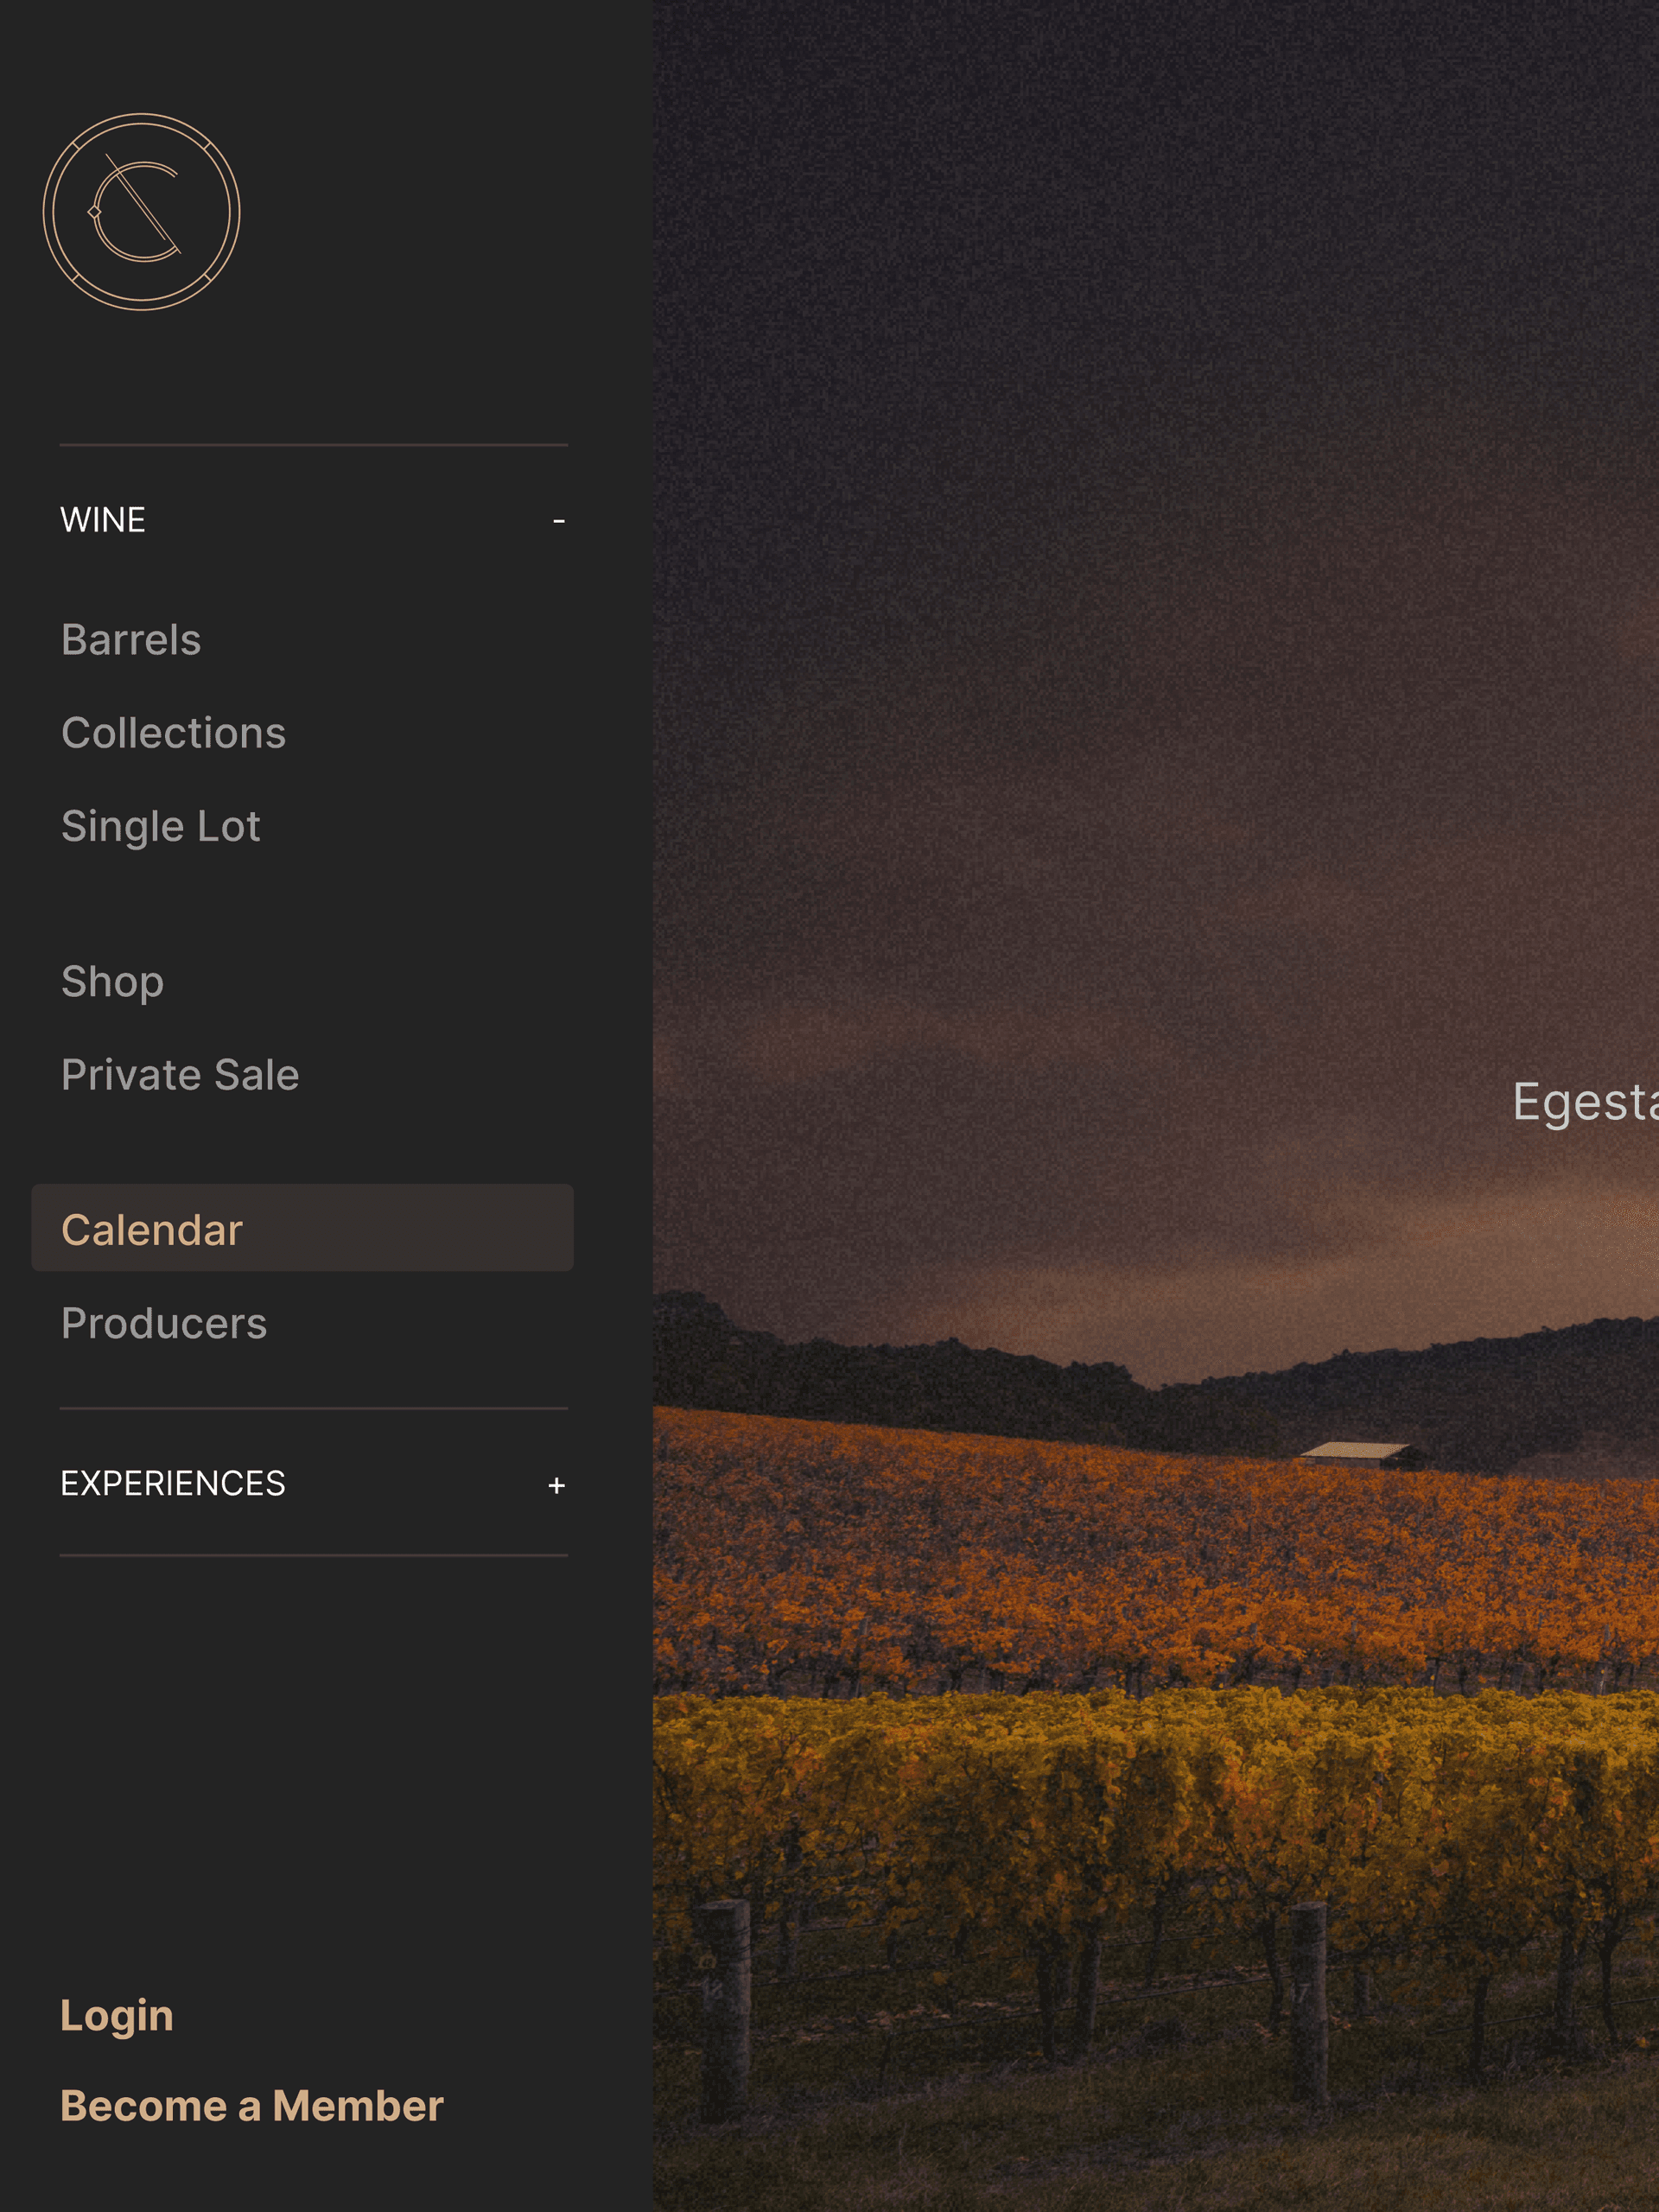Go to the Producers page
Image resolution: width=1659 pixels, height=2212 pixels.
point(164,1324)
